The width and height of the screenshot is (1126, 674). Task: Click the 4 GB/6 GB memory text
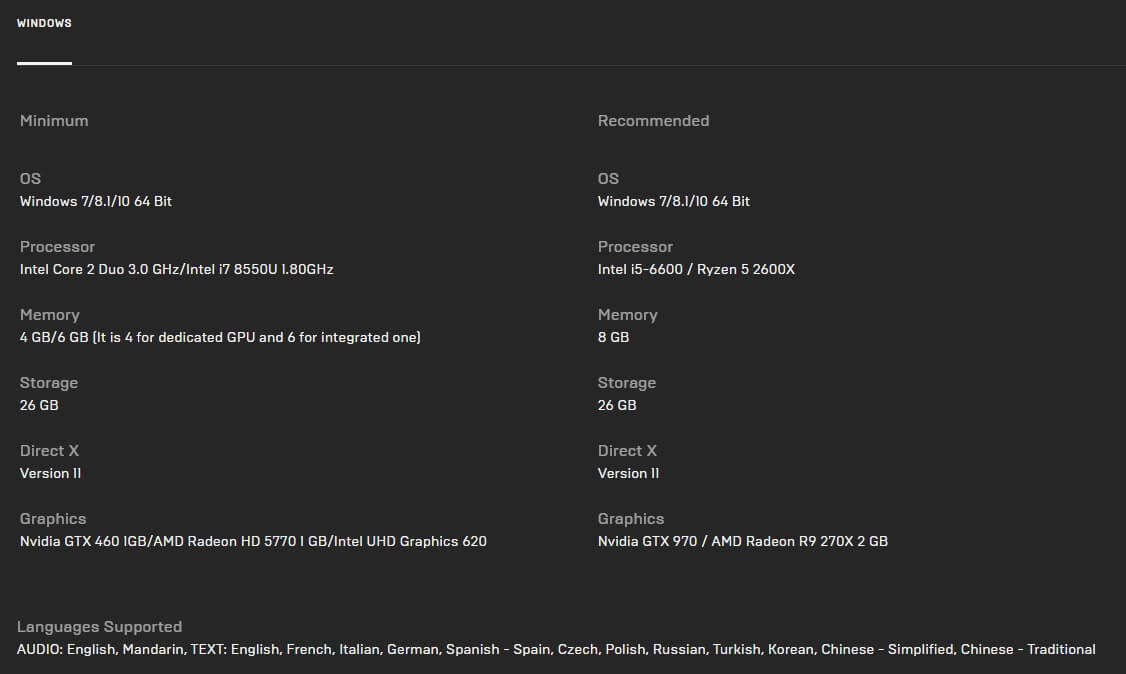point(220,337)
